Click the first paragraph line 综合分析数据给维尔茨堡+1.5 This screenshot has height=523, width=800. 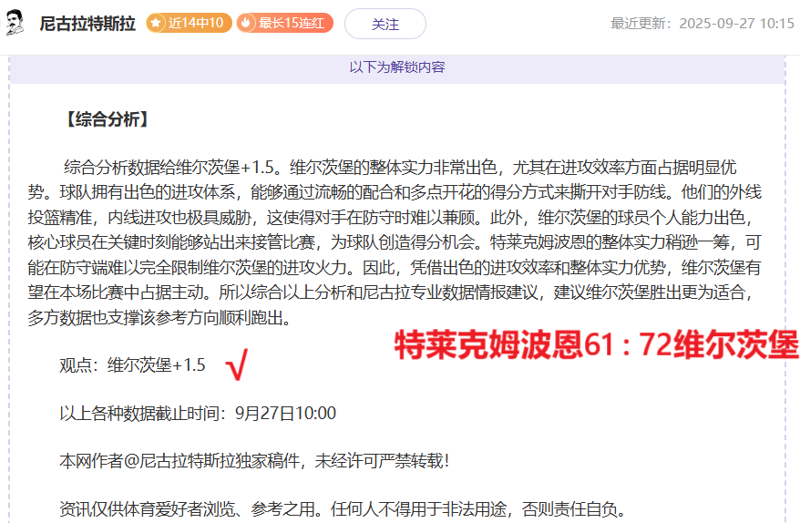pos(400,166)
